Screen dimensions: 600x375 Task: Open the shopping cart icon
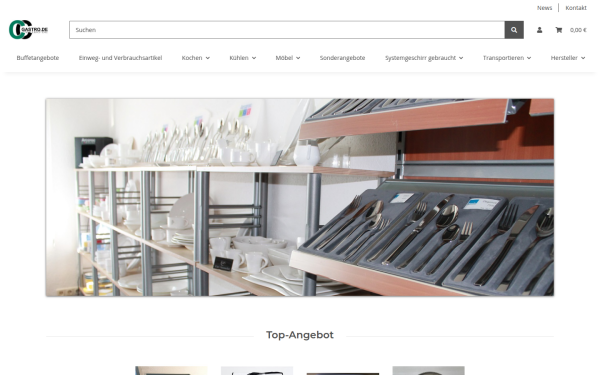pyautogui.click(x=559, y=30)
